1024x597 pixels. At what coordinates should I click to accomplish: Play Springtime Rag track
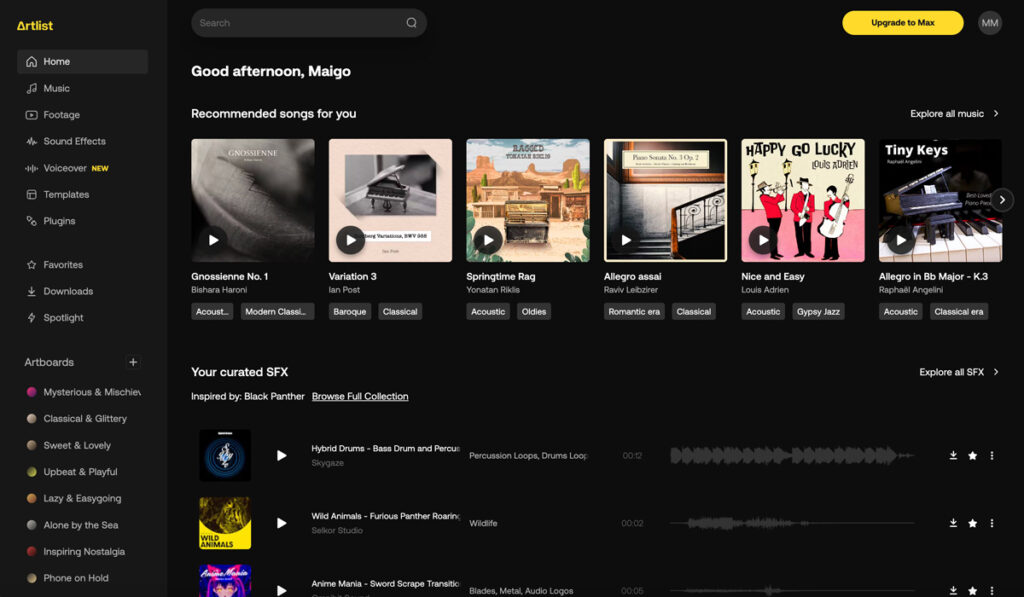488,240
